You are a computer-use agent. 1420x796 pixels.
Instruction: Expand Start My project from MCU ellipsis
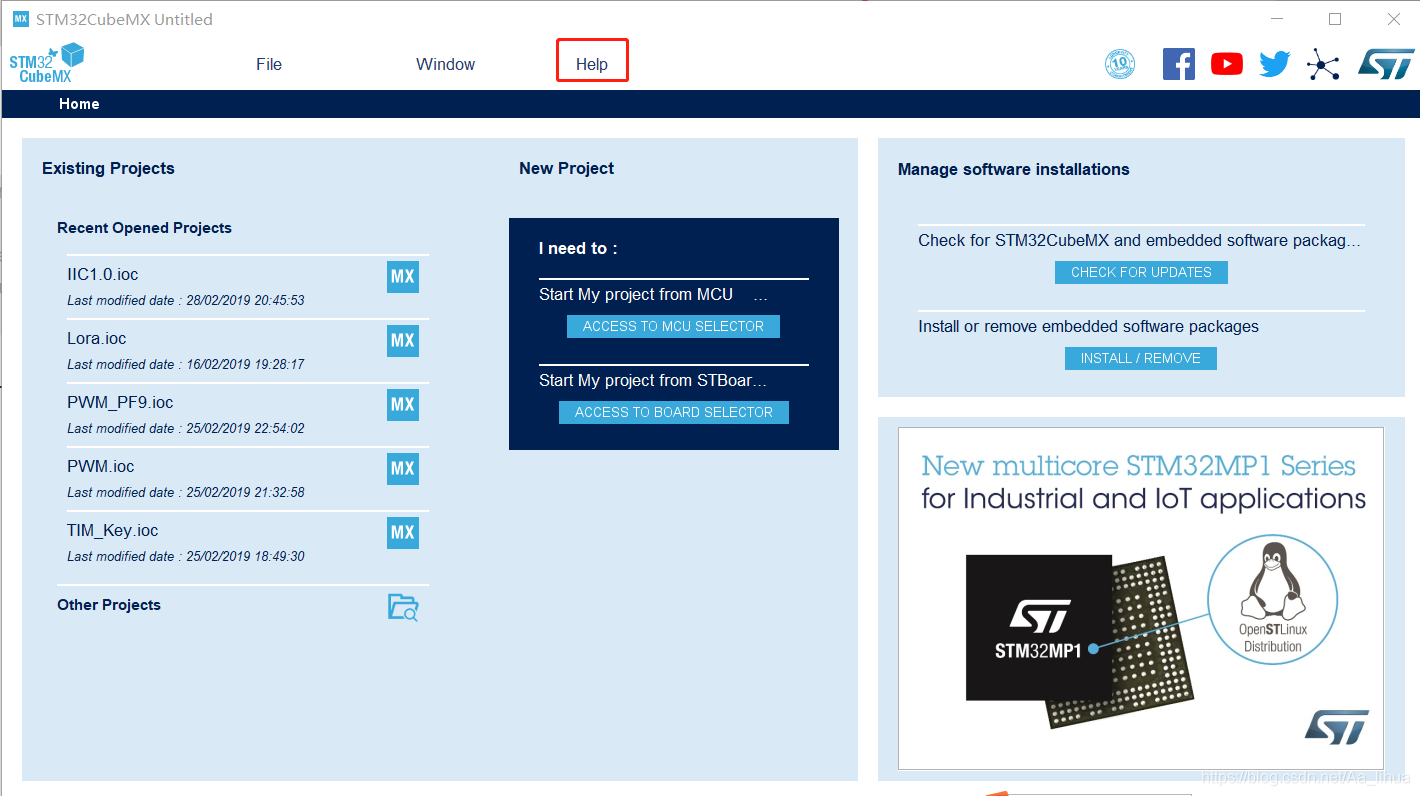pyautogui.click(x=760, y=294)
